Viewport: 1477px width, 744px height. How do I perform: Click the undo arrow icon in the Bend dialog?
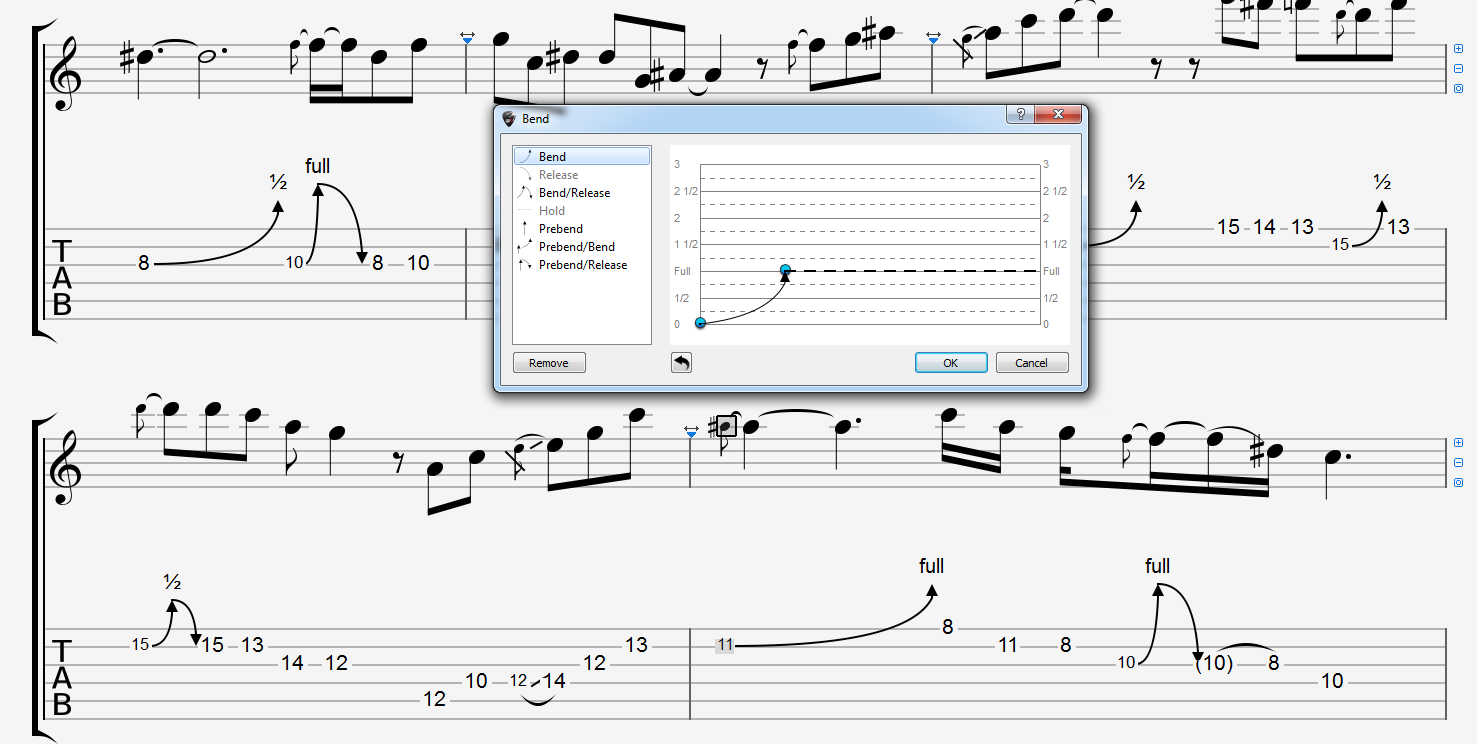click(x=681, y=362)
